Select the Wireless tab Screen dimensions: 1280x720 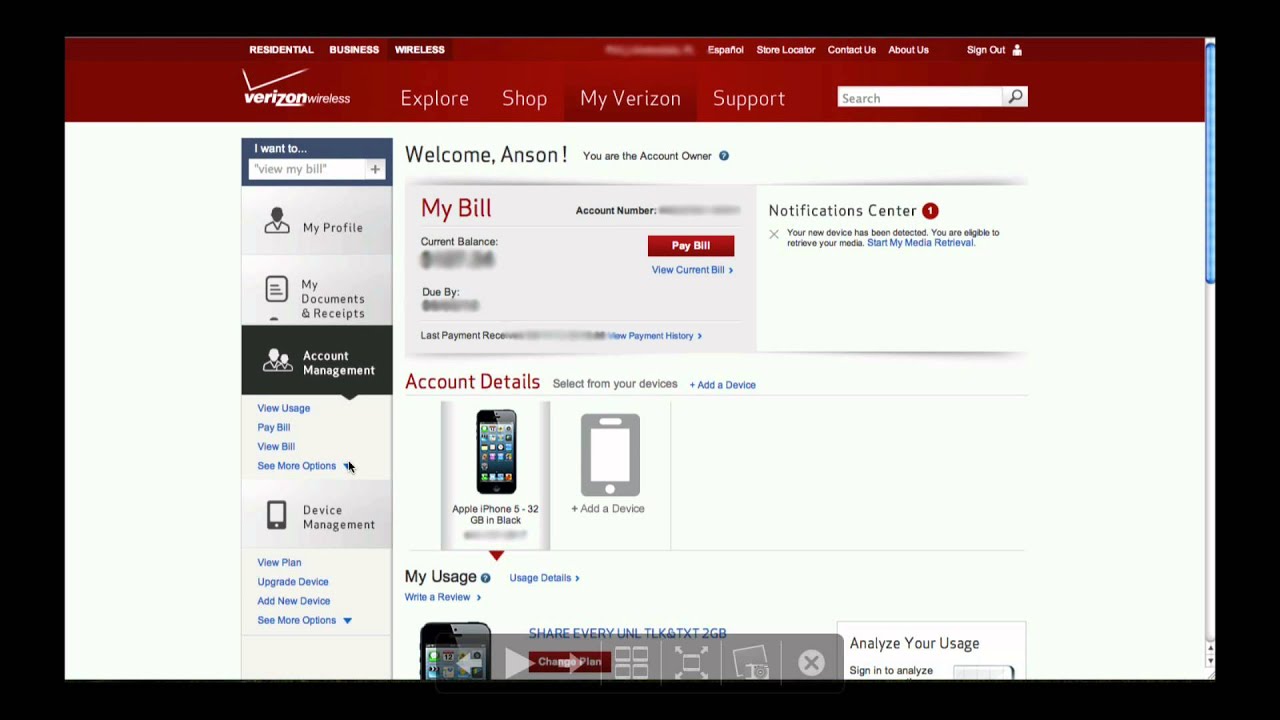(x=420, y=50)
